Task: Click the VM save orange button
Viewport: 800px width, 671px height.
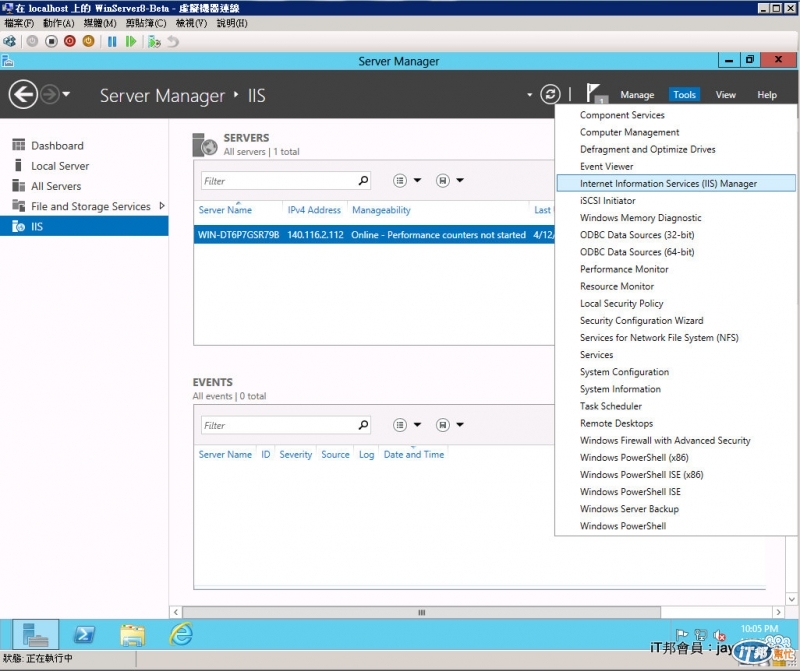Action: 88,41
